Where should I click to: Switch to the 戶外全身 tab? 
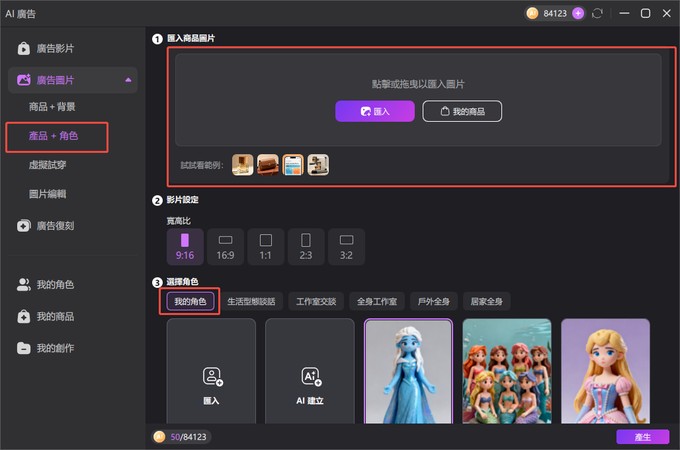click(x=434, y=301)
